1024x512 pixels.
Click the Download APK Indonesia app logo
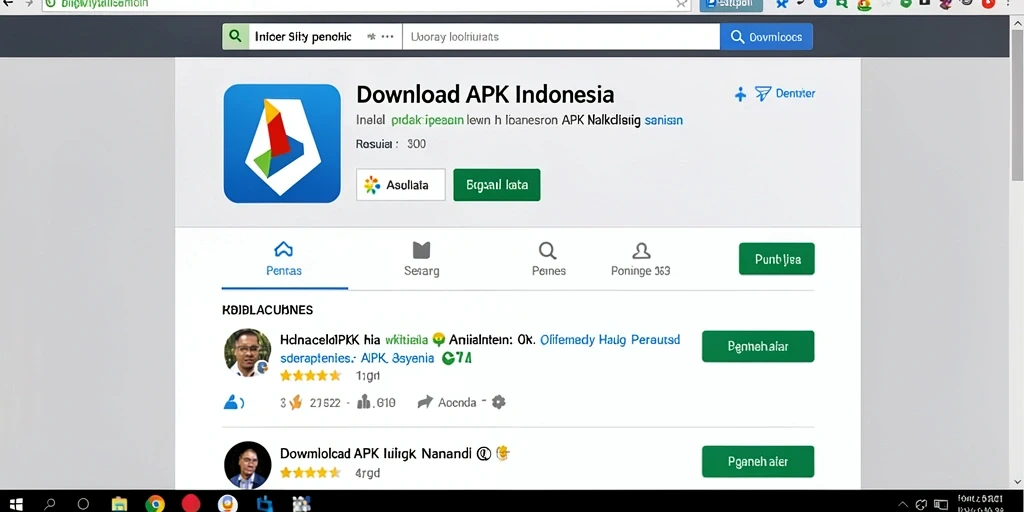282,143
